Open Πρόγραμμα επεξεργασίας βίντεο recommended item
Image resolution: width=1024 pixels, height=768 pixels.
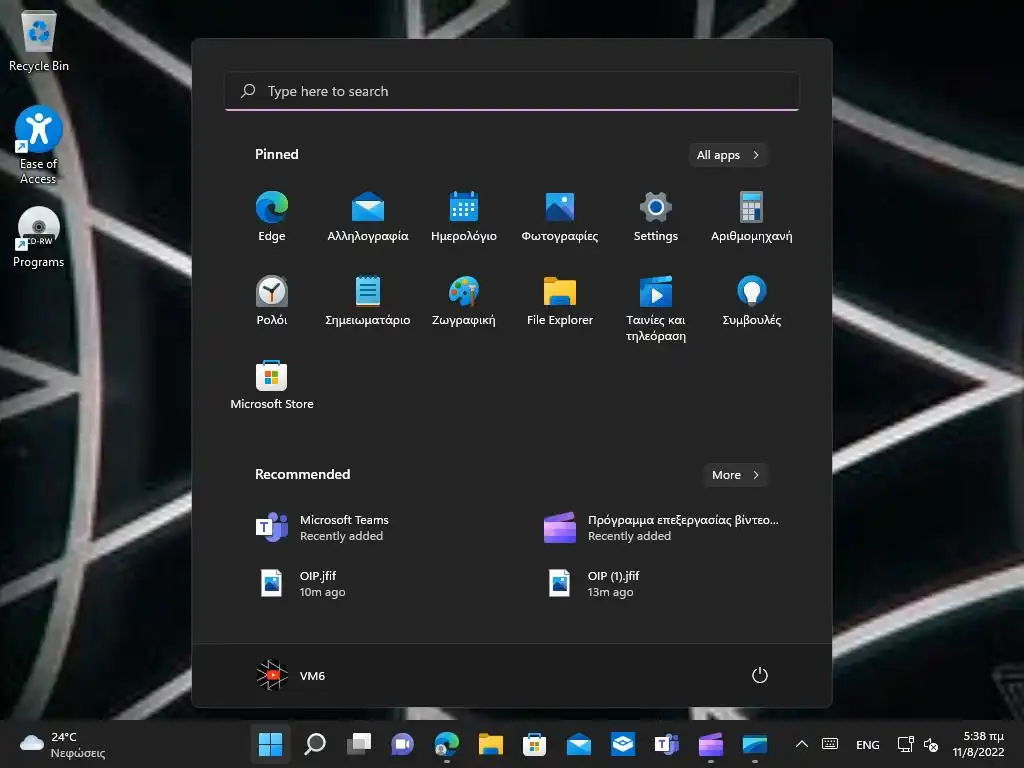pyautogui.click(x=661, y=528)
